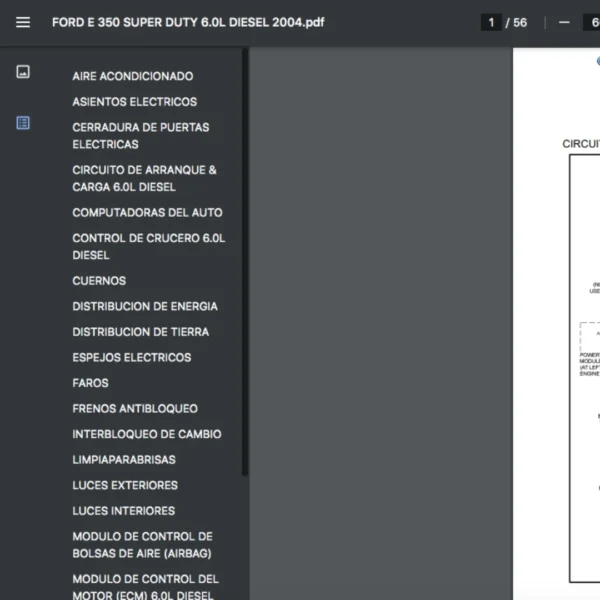Click the zoom percentage field
600x600 pixels.
click(x=592, y=23)
